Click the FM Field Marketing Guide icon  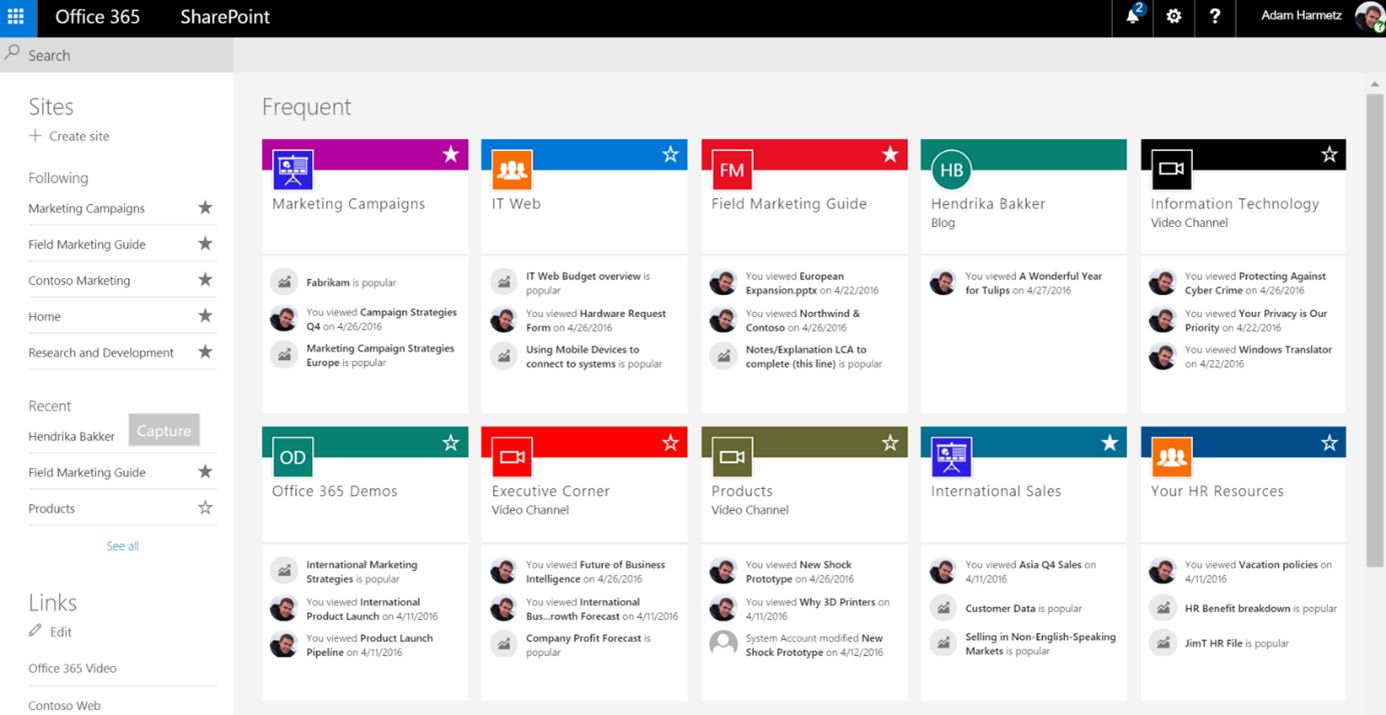tap(732, 170)
